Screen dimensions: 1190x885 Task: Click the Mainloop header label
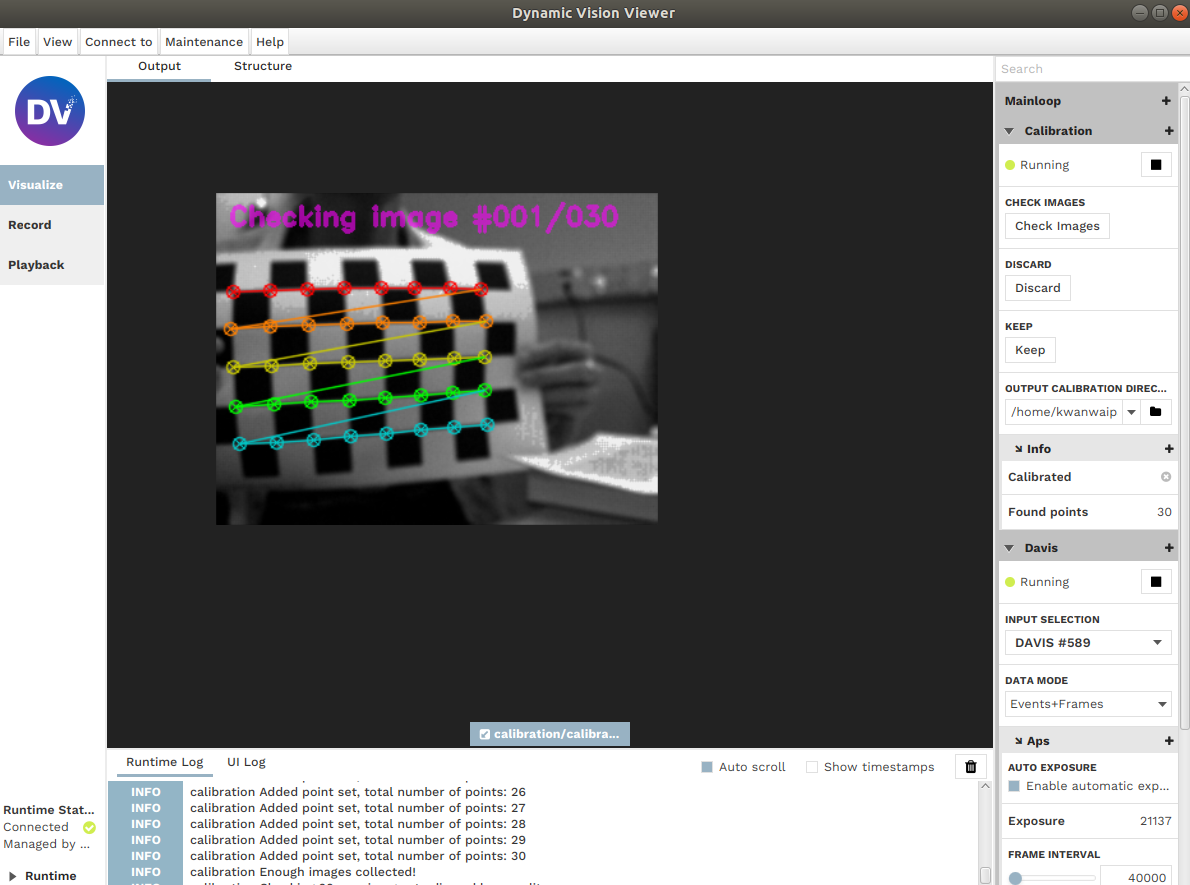click(1032, 100)
